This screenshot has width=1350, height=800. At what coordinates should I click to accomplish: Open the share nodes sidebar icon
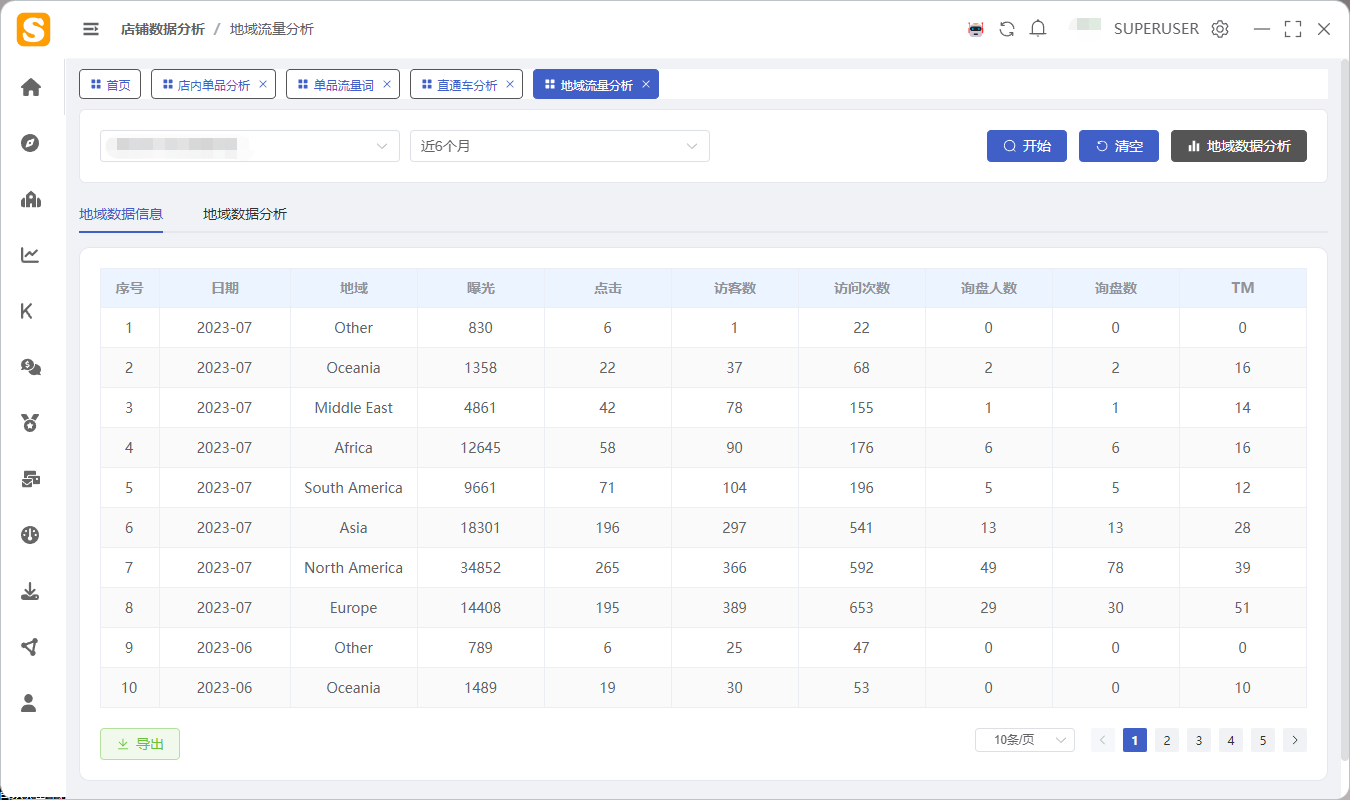coord(30,647)
